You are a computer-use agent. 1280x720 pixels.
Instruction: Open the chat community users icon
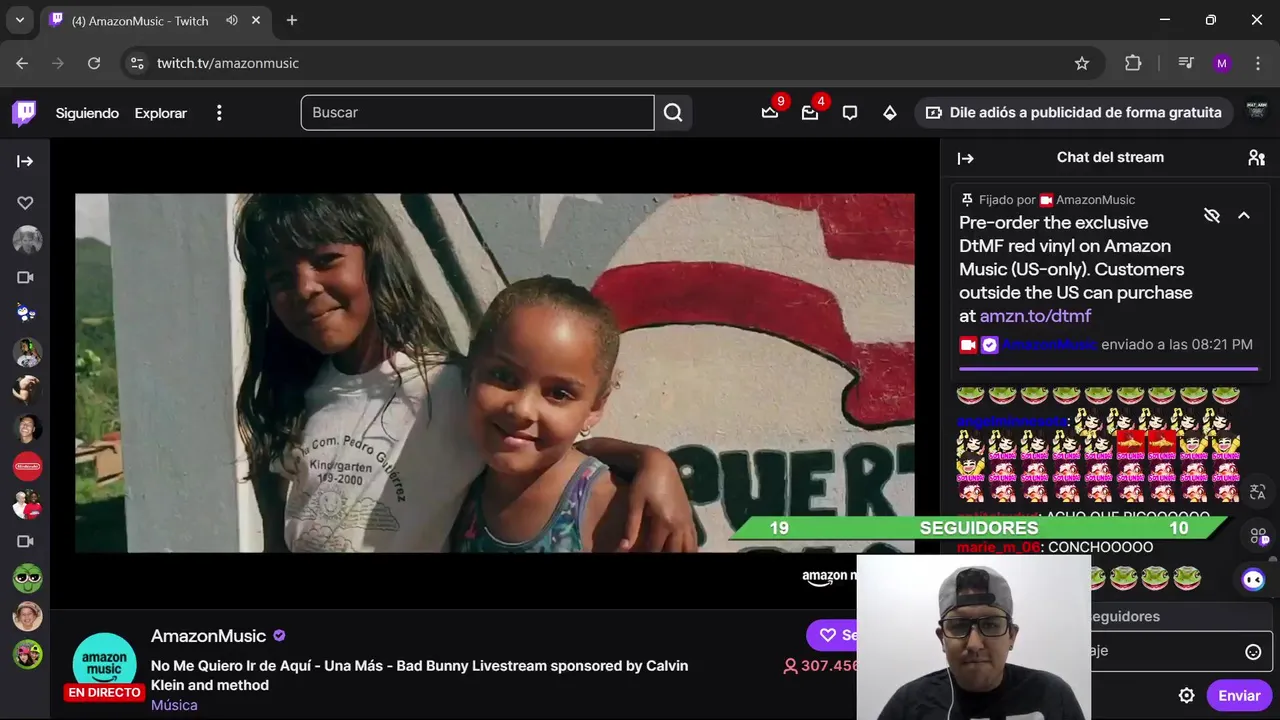1256,158
